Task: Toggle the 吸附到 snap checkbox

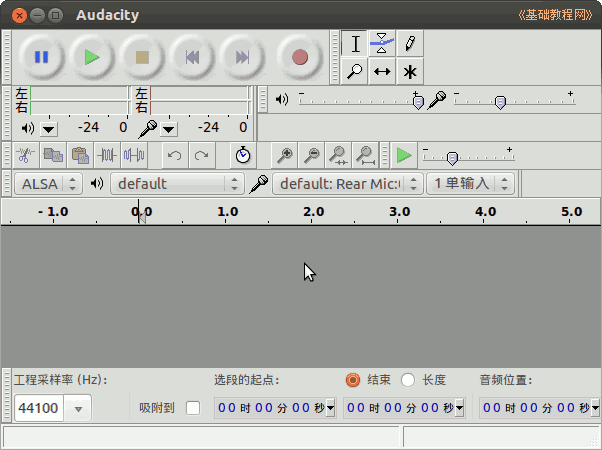Action: 193,408
